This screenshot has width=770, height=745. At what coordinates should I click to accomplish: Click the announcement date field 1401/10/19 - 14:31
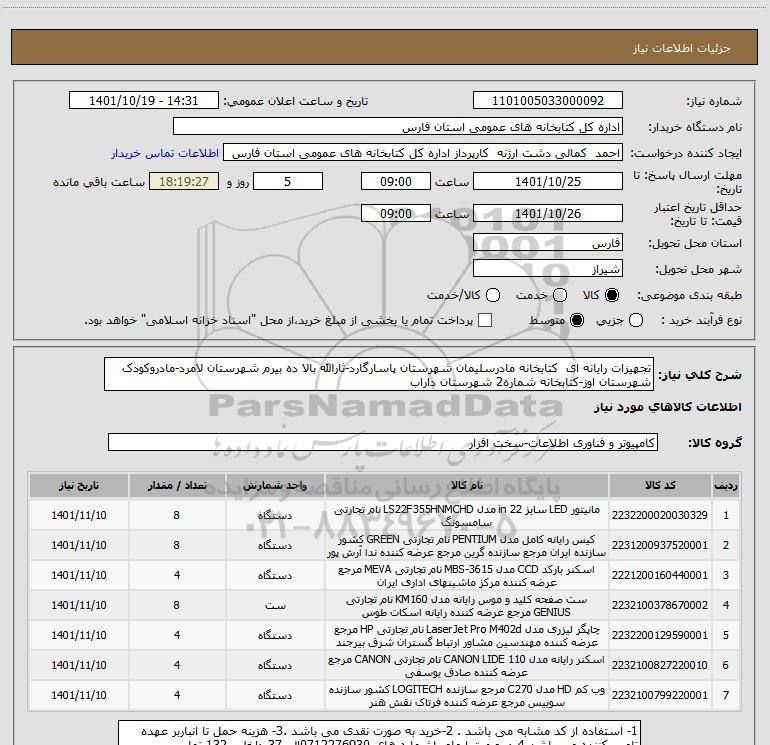[x=143, y=101]
